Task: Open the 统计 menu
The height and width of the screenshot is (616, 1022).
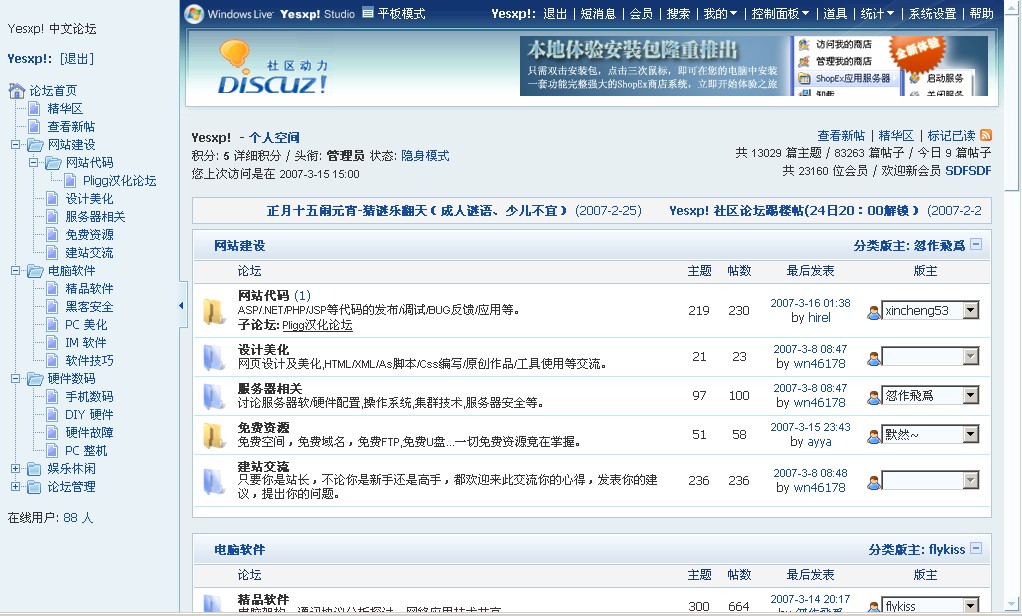Action: (877, 14)
